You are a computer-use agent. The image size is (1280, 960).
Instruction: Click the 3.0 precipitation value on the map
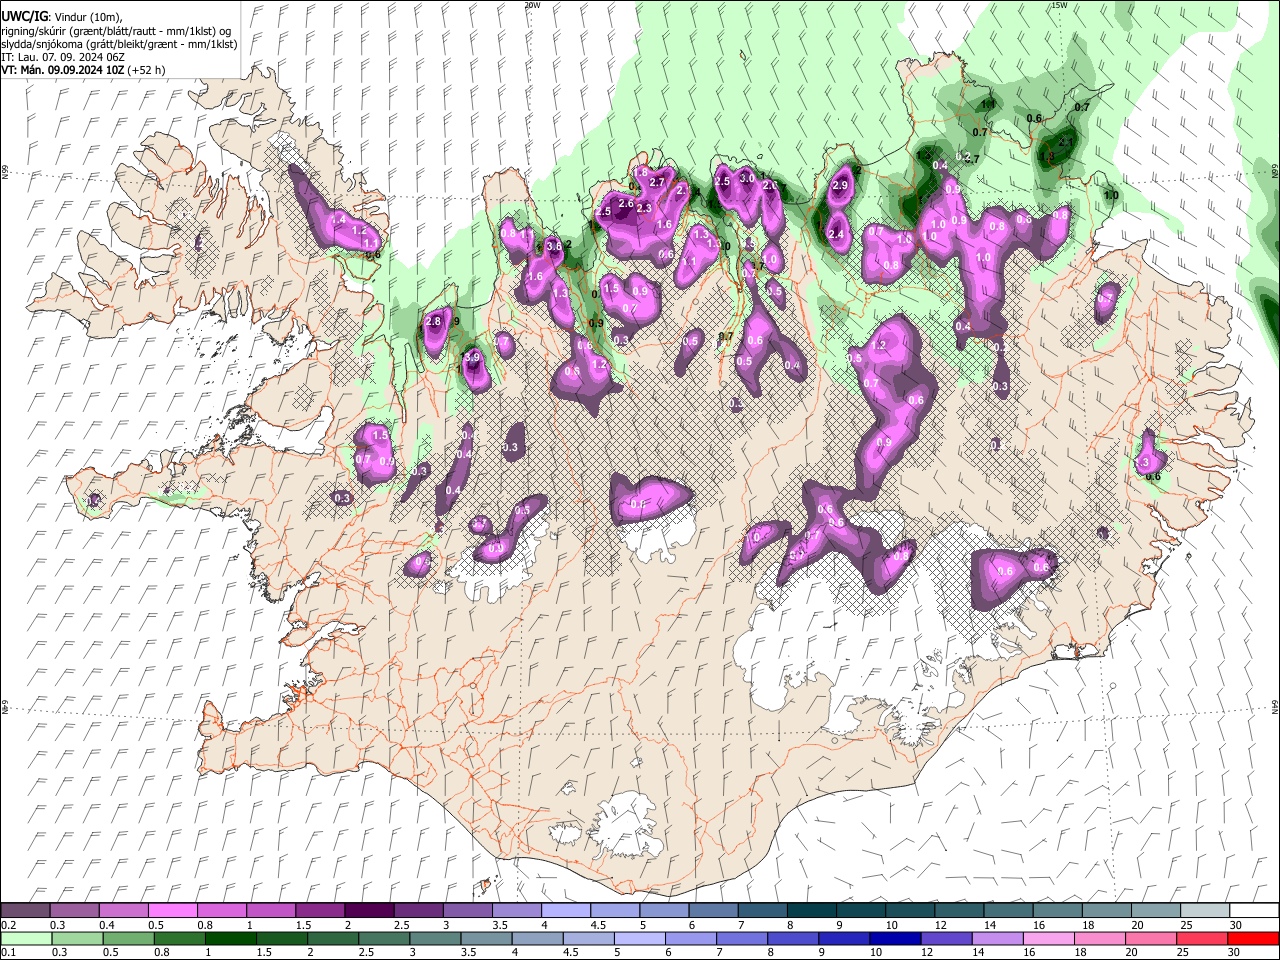coord(747,178)
